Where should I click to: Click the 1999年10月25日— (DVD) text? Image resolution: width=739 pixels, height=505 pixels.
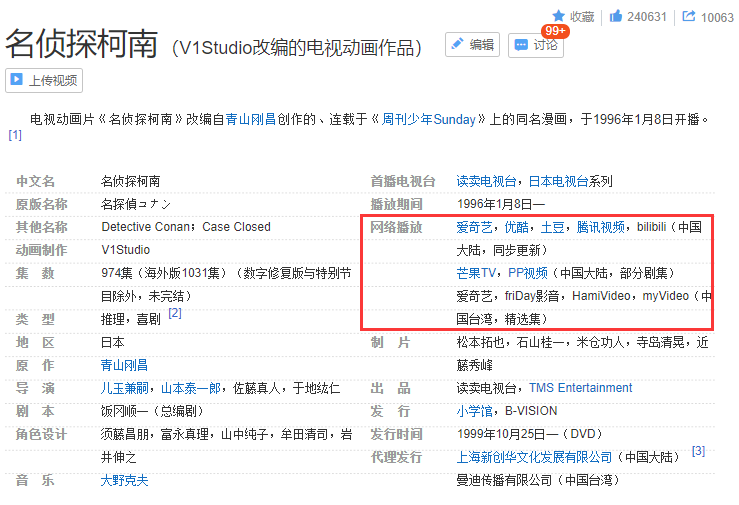tap(530, 434)
